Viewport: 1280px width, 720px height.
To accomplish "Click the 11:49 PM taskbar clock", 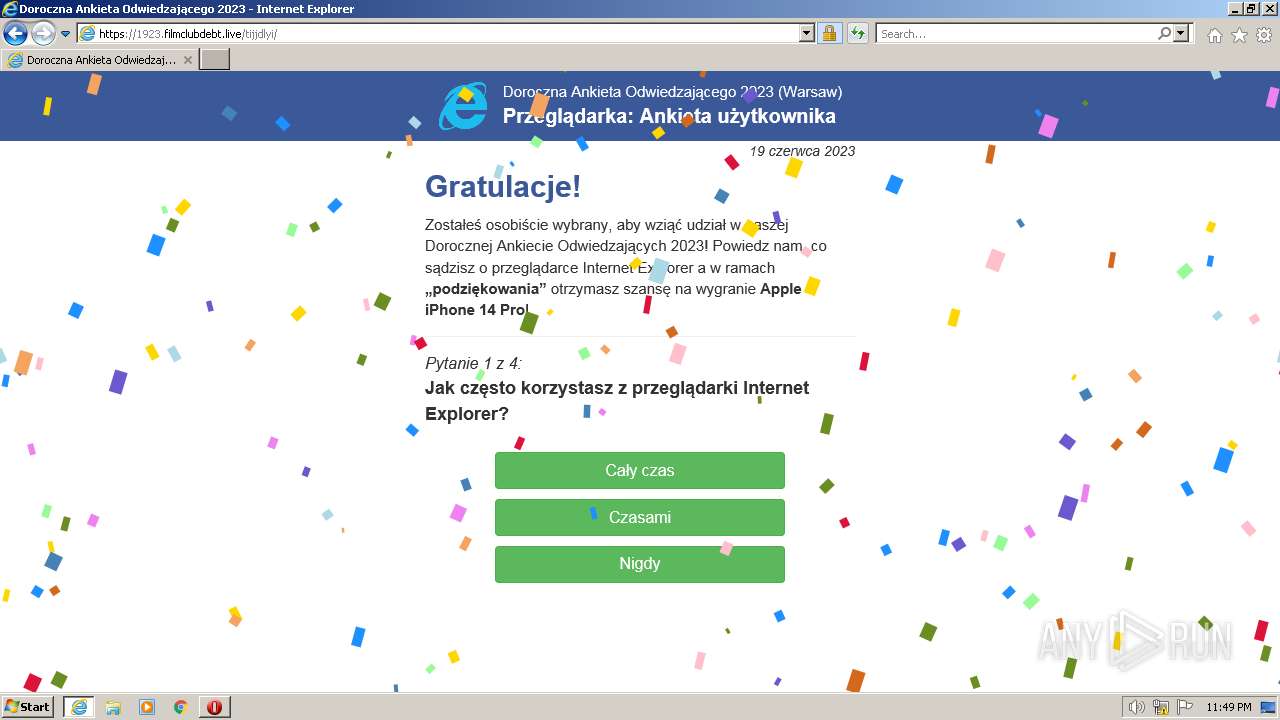I will pyautogui.click(x=1229, y=707).
